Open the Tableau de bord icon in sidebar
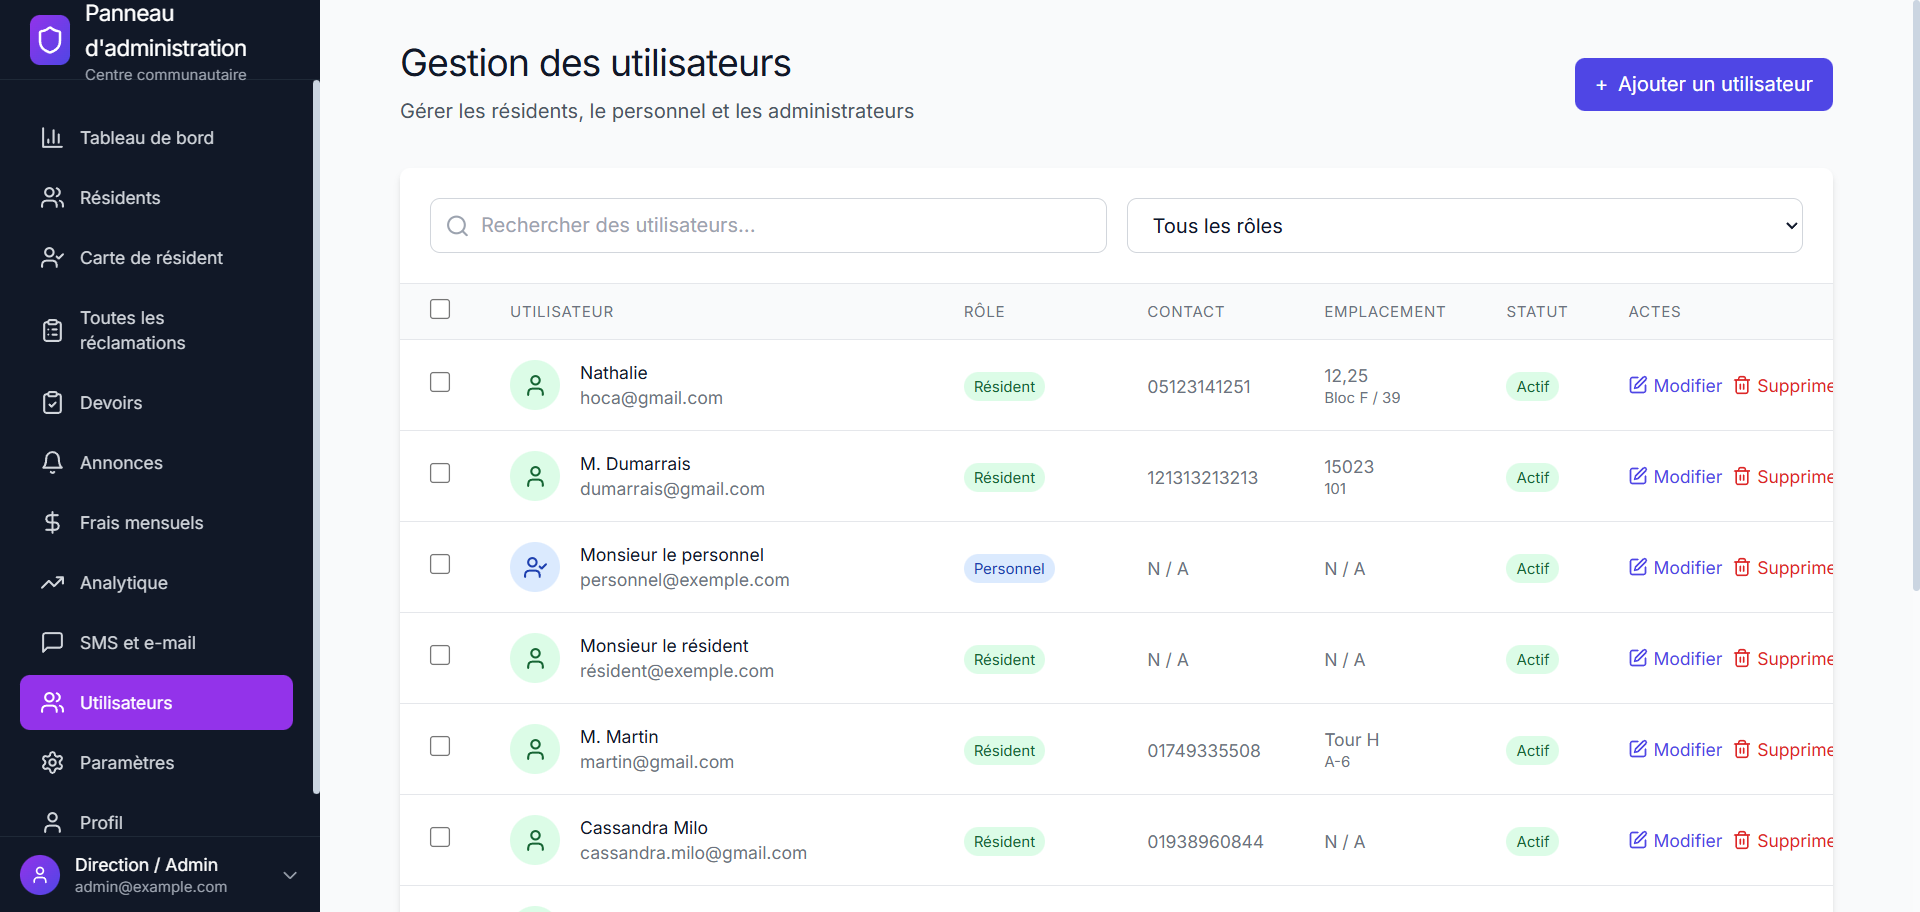The height and width of the screenshot is (912, 1920). [x=52, y=138]
